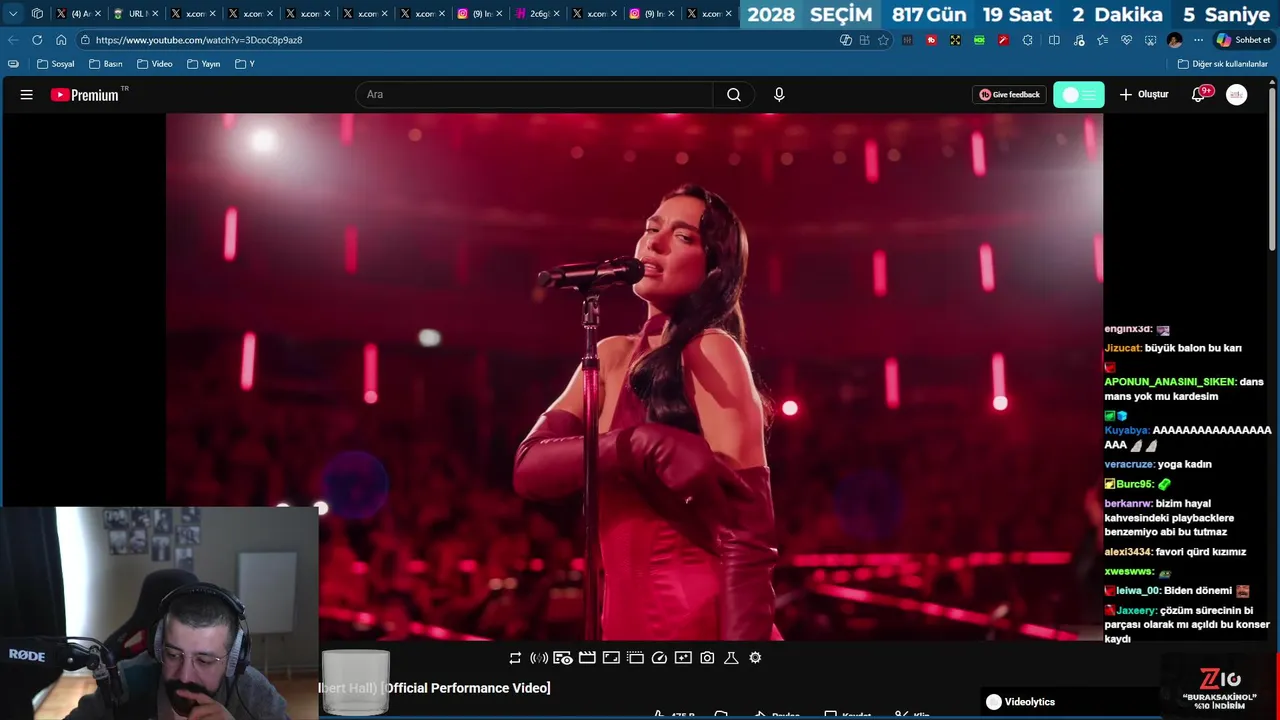Click alexi3434 chat username
The height and width of the screenshot is (720, 1280).
point(1129,552)
